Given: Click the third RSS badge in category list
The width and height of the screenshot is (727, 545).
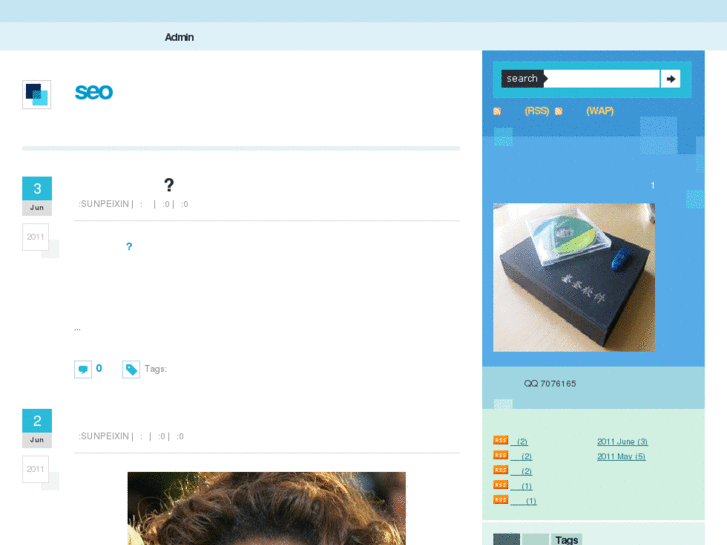Looking at the screenshot, I should [501, 470].
